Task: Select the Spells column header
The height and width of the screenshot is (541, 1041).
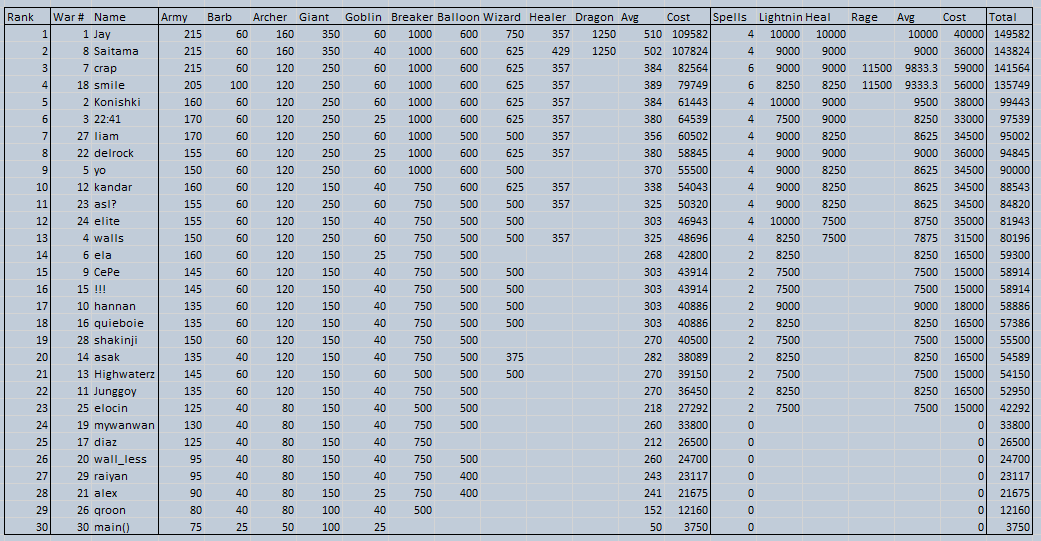Action: 730,17
